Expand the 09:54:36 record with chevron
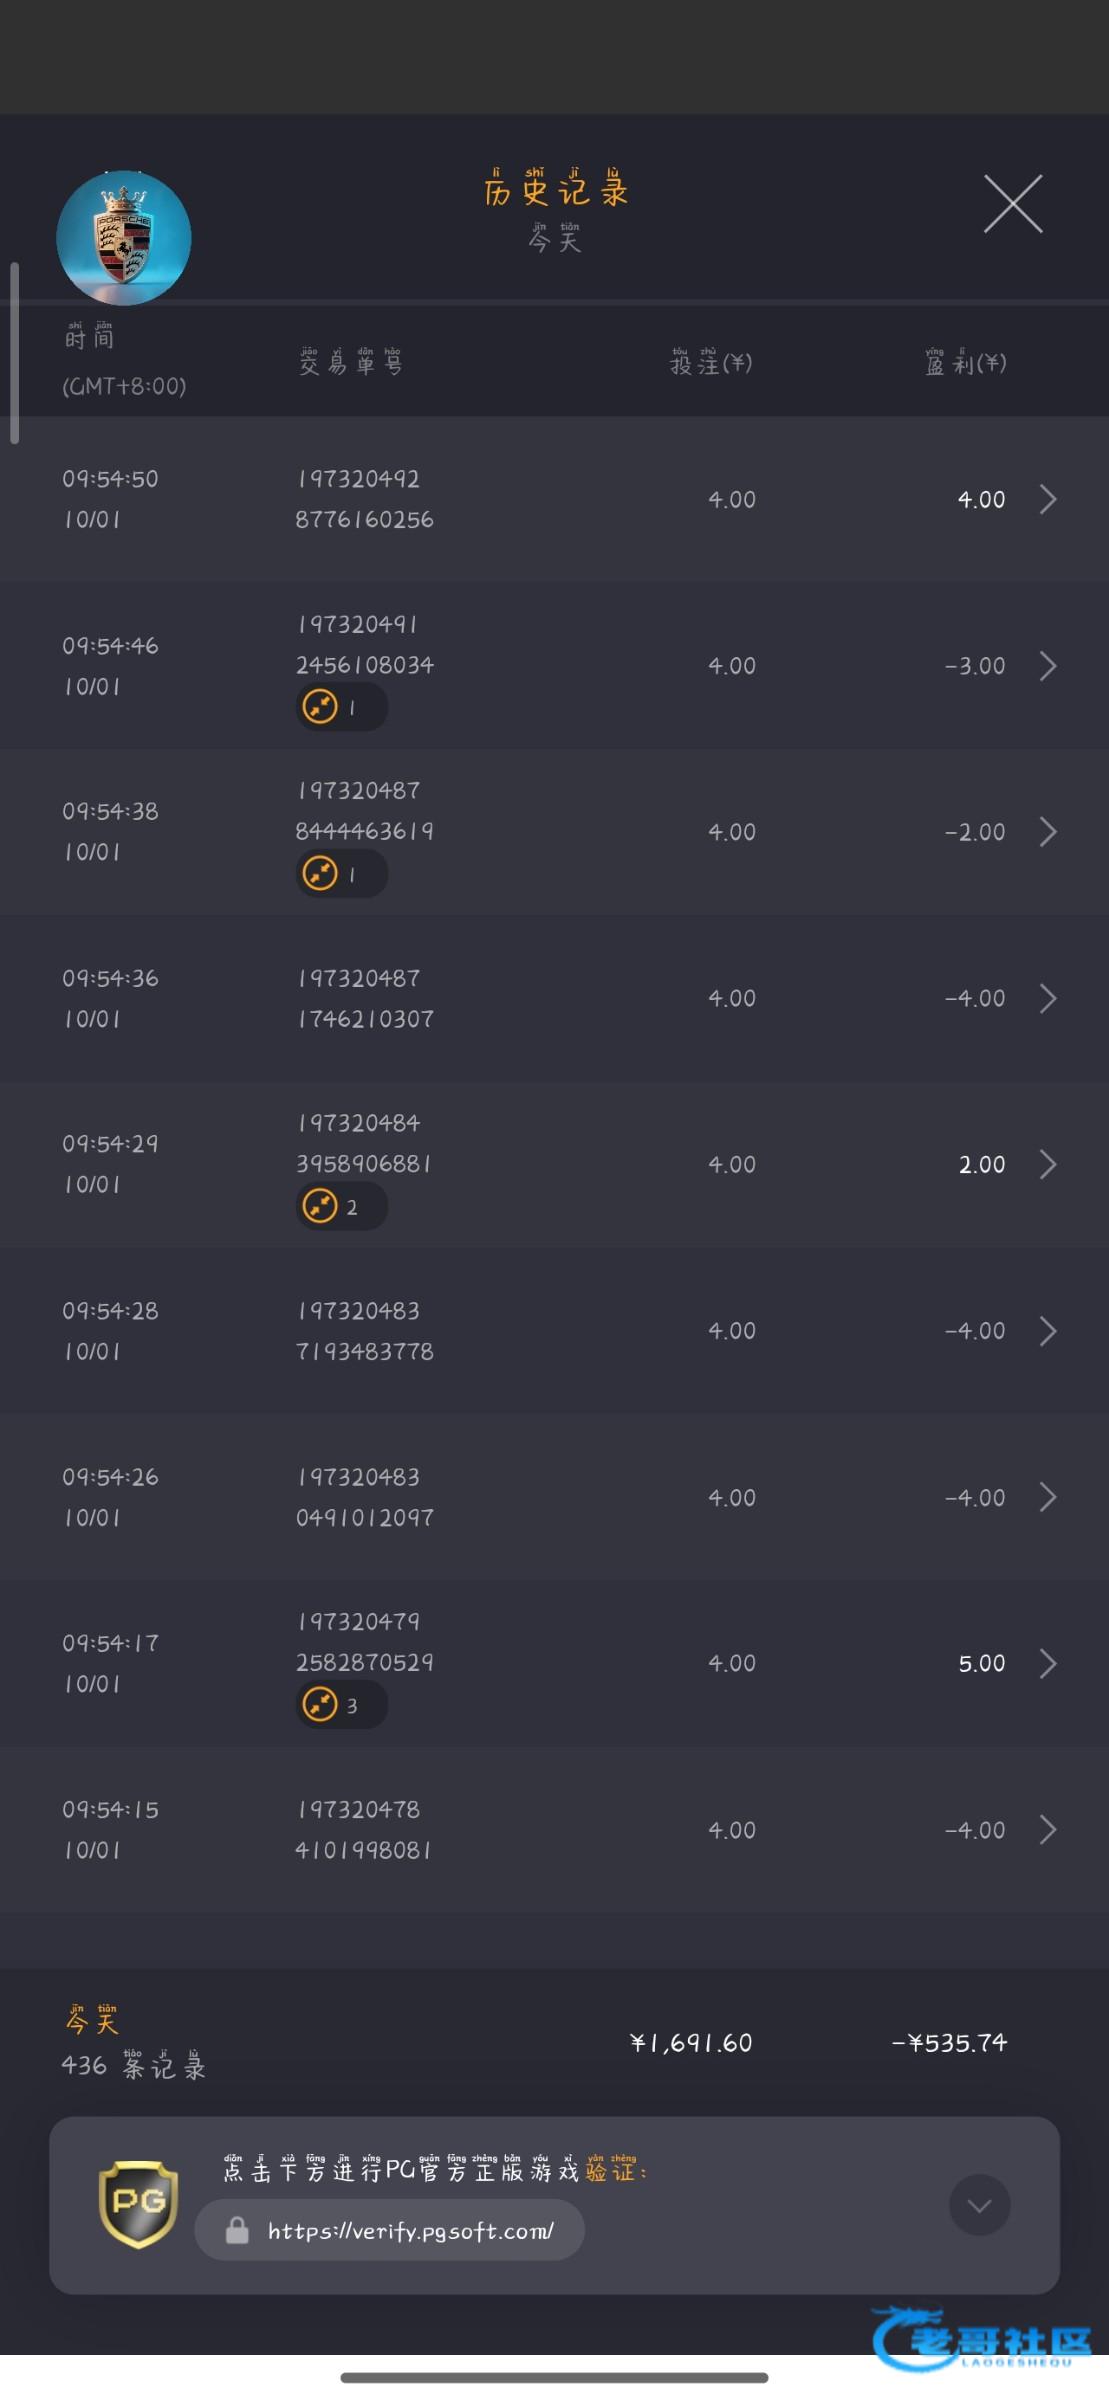 coord(1047,998)
